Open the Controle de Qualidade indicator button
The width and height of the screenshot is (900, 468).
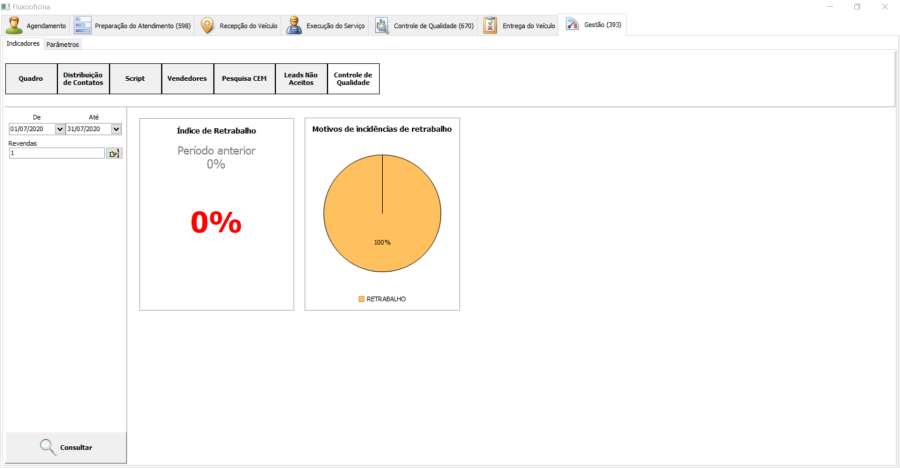coord(353,79)
